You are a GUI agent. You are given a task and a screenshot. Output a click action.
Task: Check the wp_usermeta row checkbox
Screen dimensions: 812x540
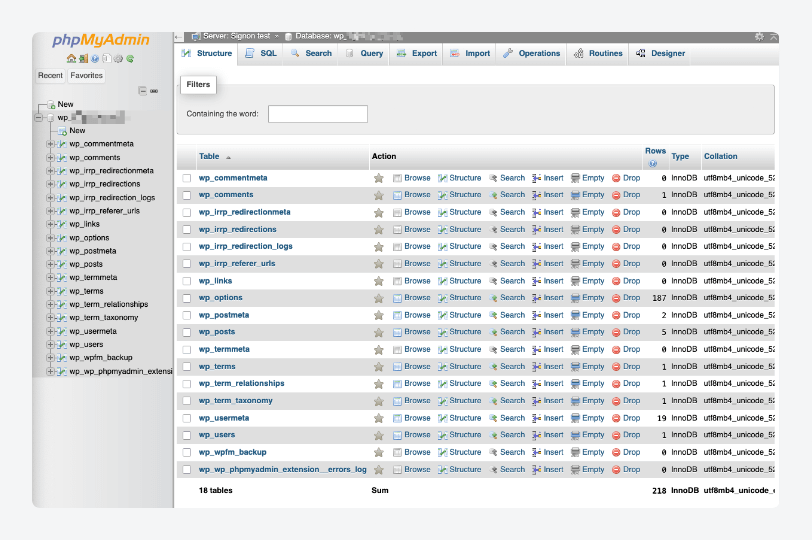[187, 418]
